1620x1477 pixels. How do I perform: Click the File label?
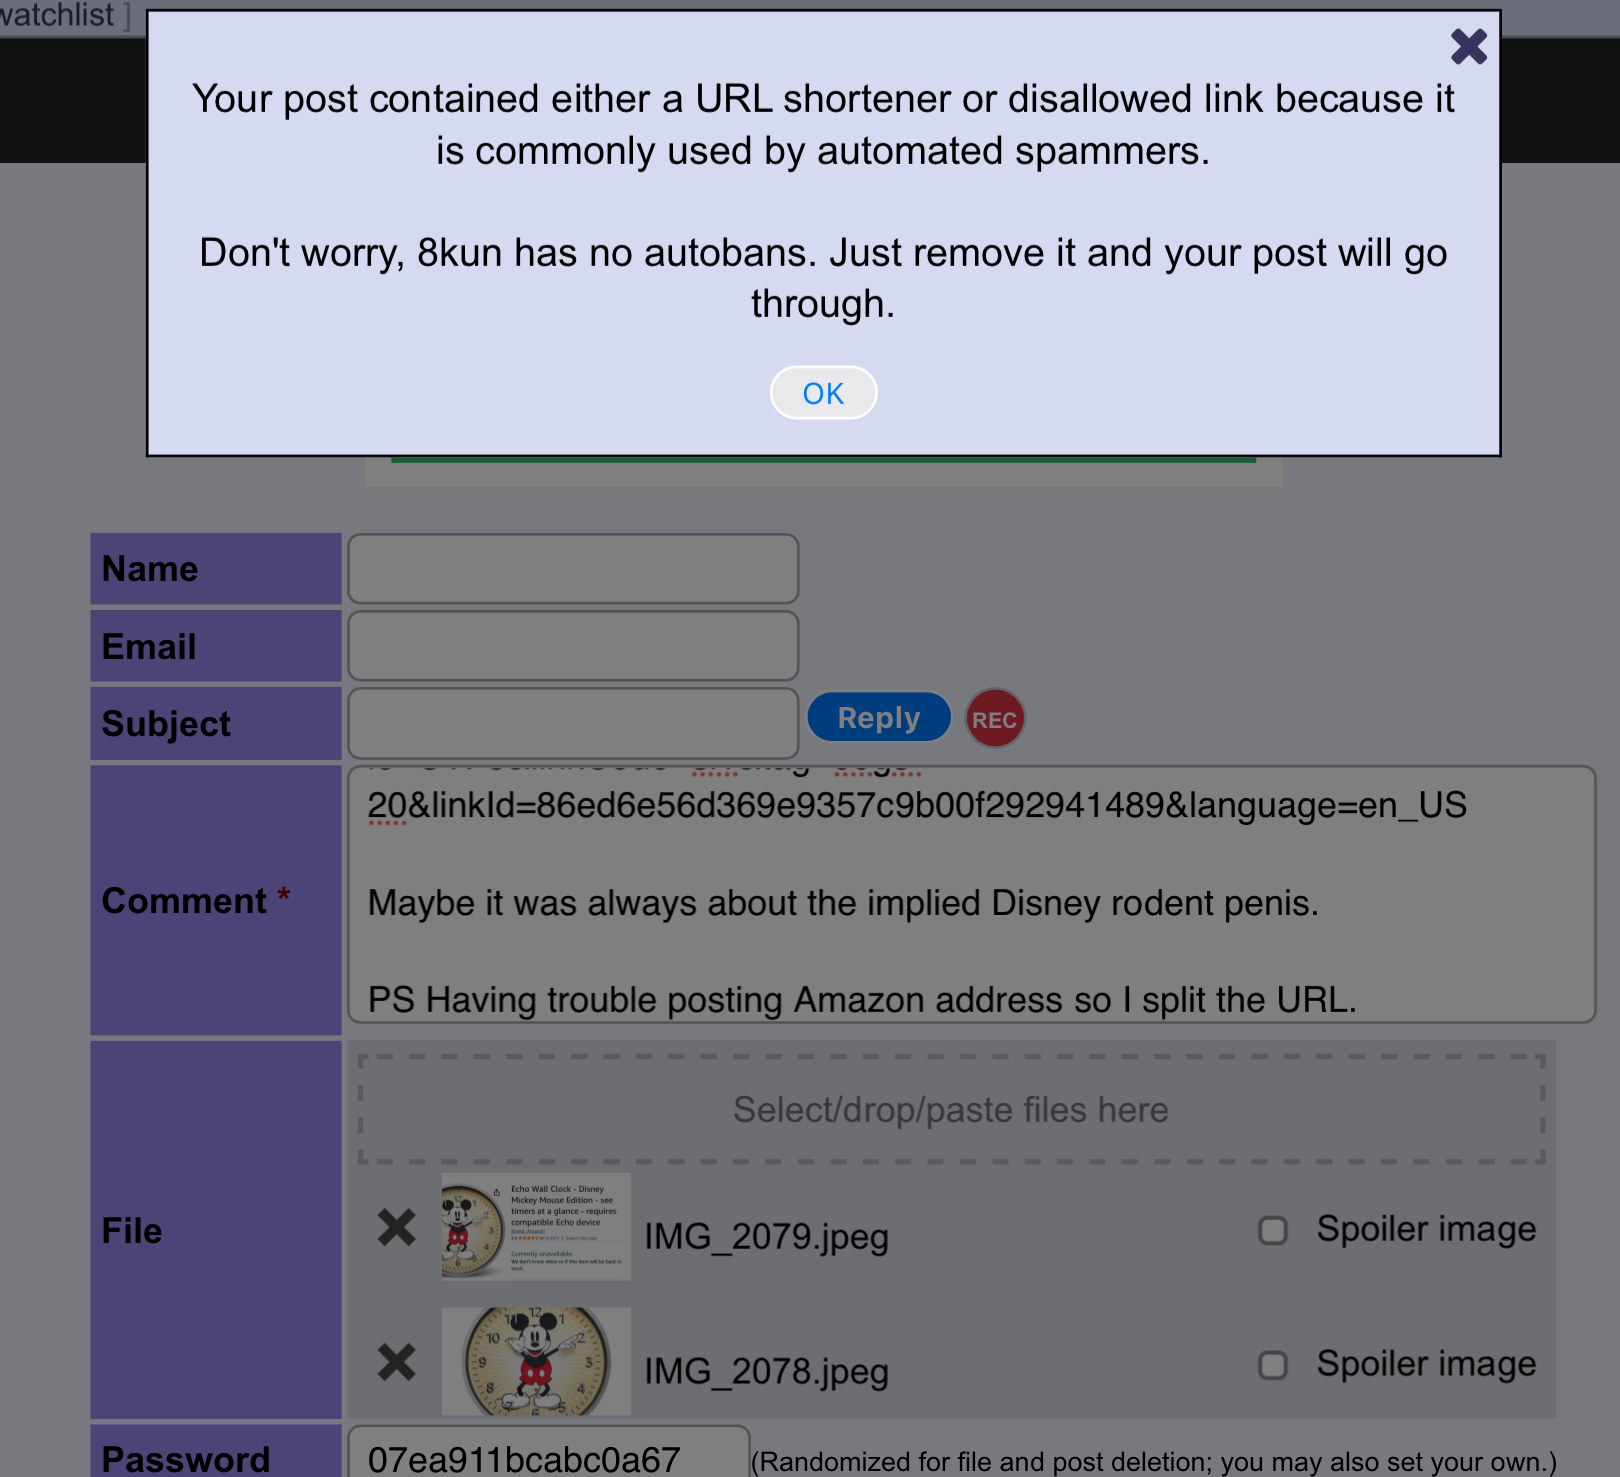pyautogui.click(x=132, y=1231)
